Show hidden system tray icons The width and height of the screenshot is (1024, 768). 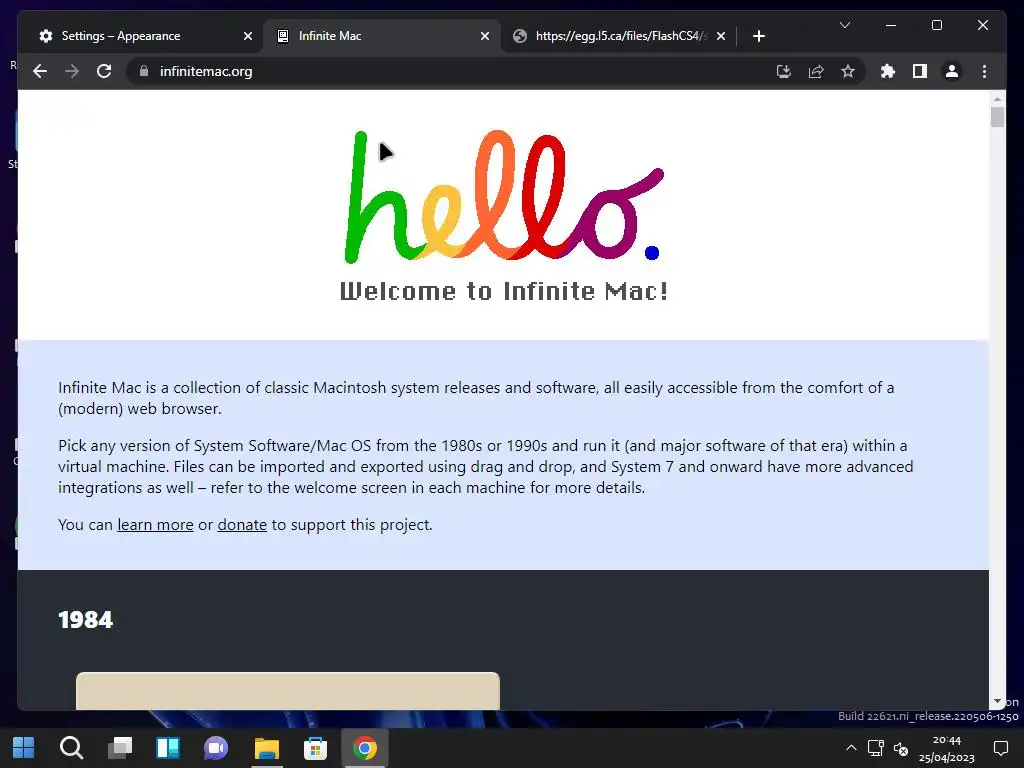(x=851, y=748)
